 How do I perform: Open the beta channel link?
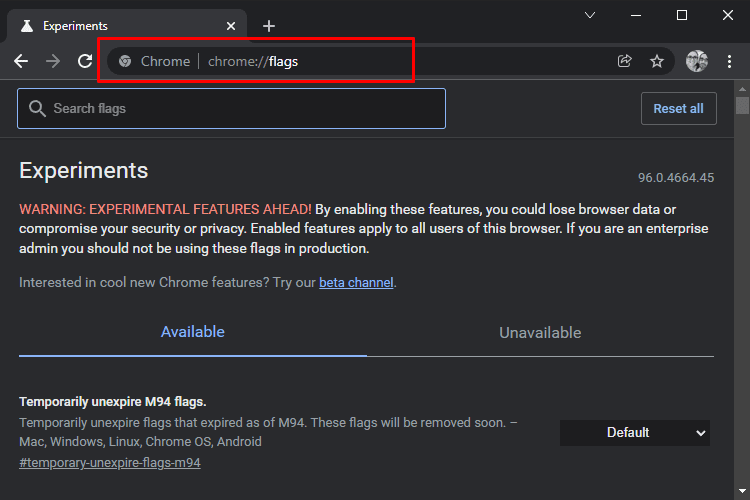pos(356,283)
